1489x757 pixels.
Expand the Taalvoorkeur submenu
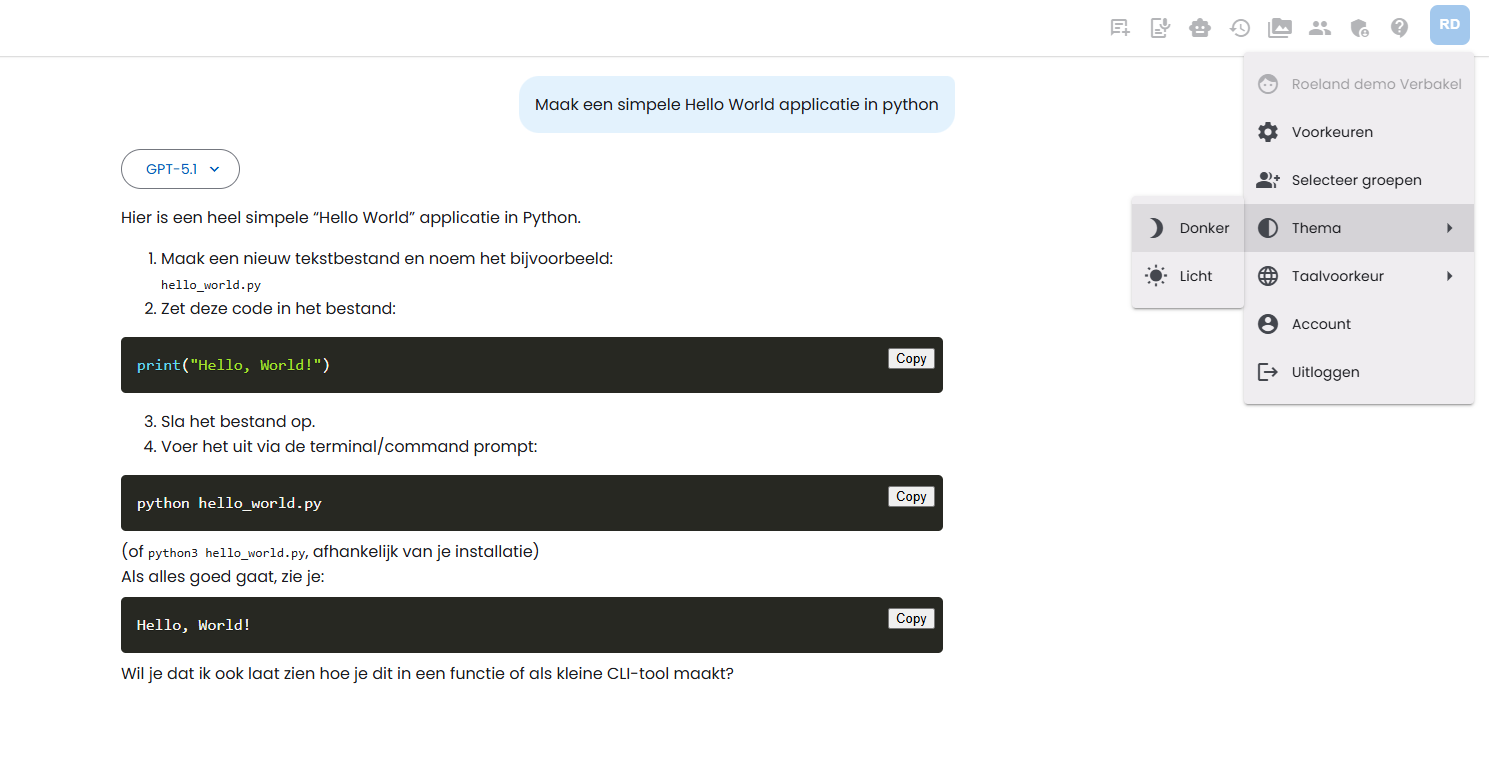[x=1358, y=276]
